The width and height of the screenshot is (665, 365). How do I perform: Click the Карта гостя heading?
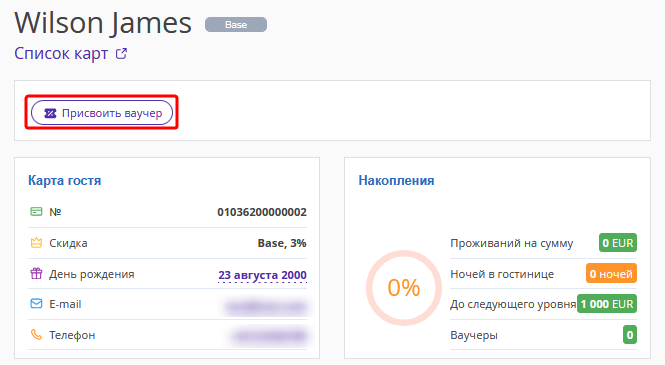[64, 181]
